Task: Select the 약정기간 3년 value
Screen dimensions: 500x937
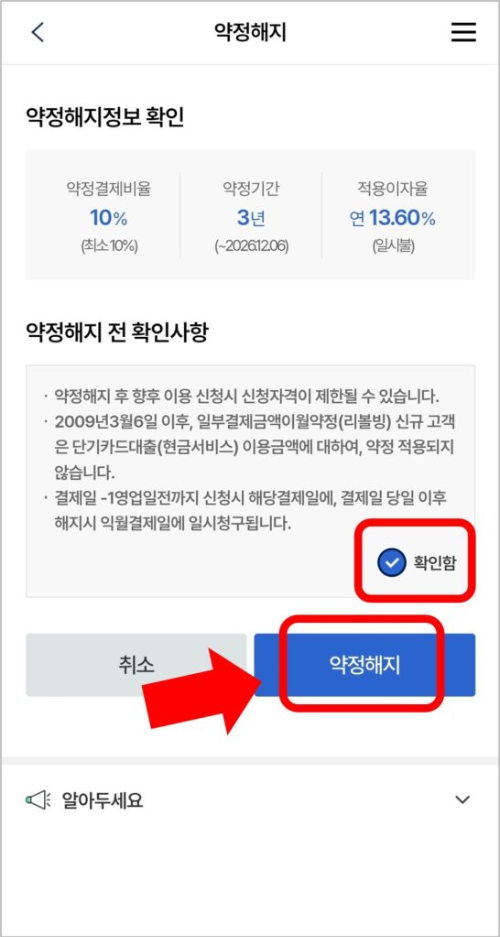Action: (x=250, y=218)
